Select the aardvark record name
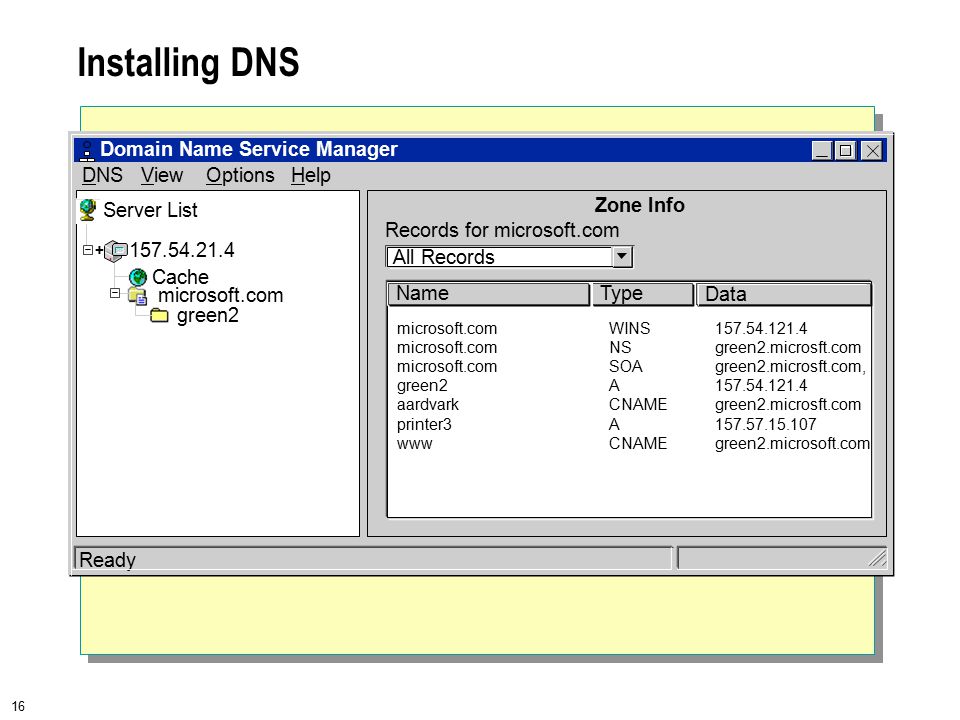Screen dimensions: 960x720 coord(427,405)
